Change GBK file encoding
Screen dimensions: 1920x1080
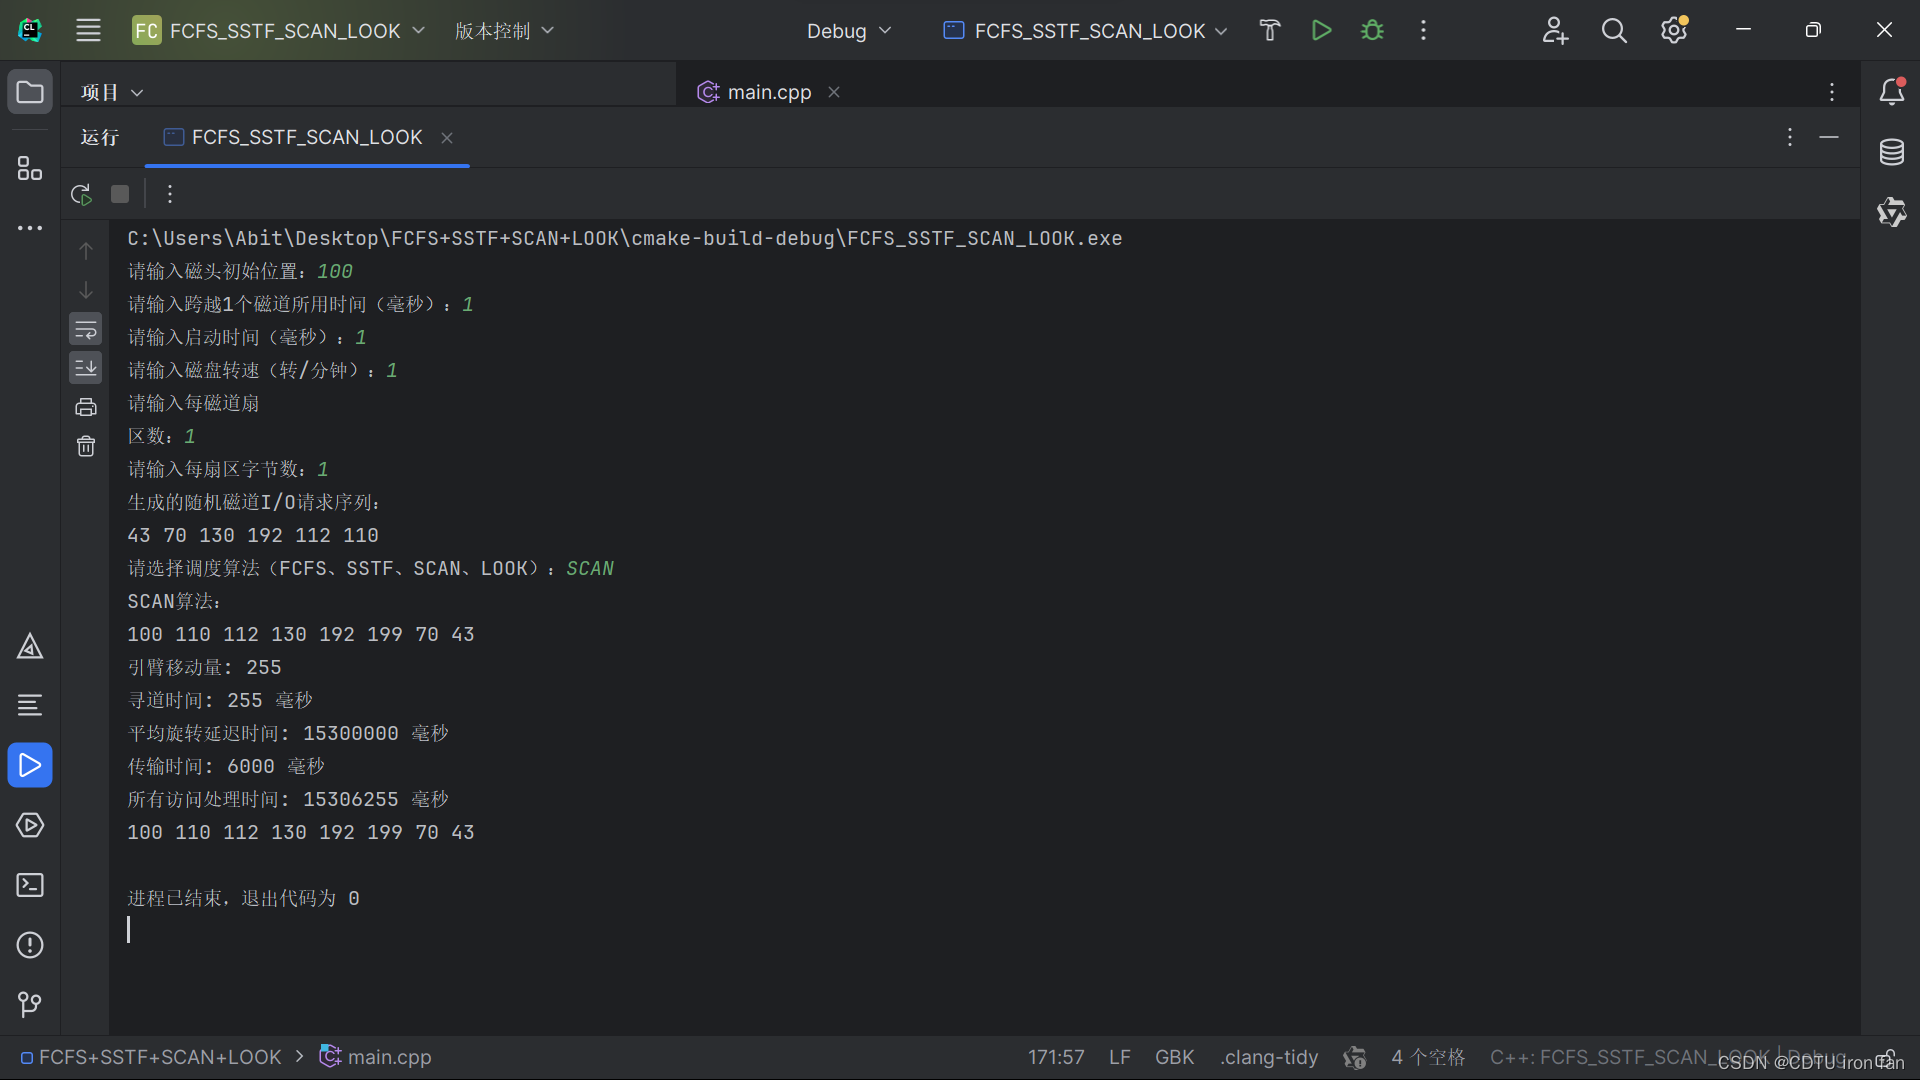tap(1175, 1057)
